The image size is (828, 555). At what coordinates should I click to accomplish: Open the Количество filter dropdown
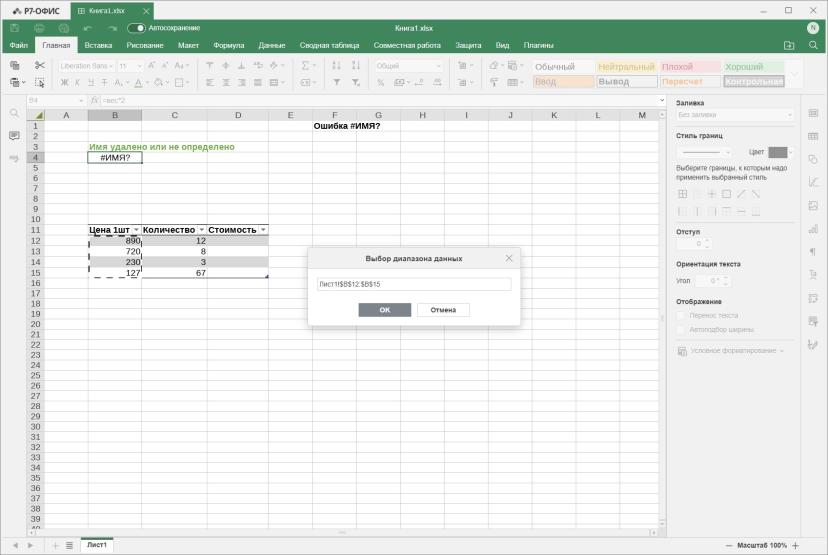201,230
